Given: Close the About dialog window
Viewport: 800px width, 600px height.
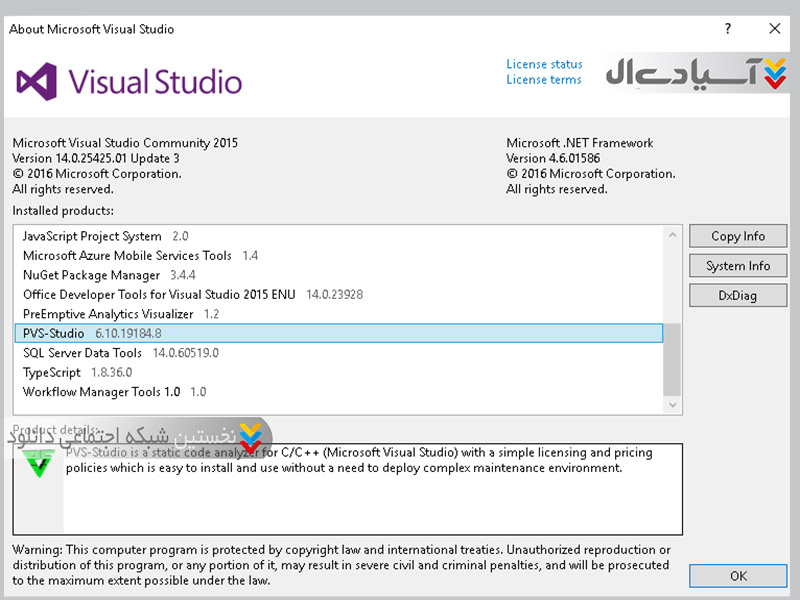Looking at the screenshot, I should click(775, 29).
